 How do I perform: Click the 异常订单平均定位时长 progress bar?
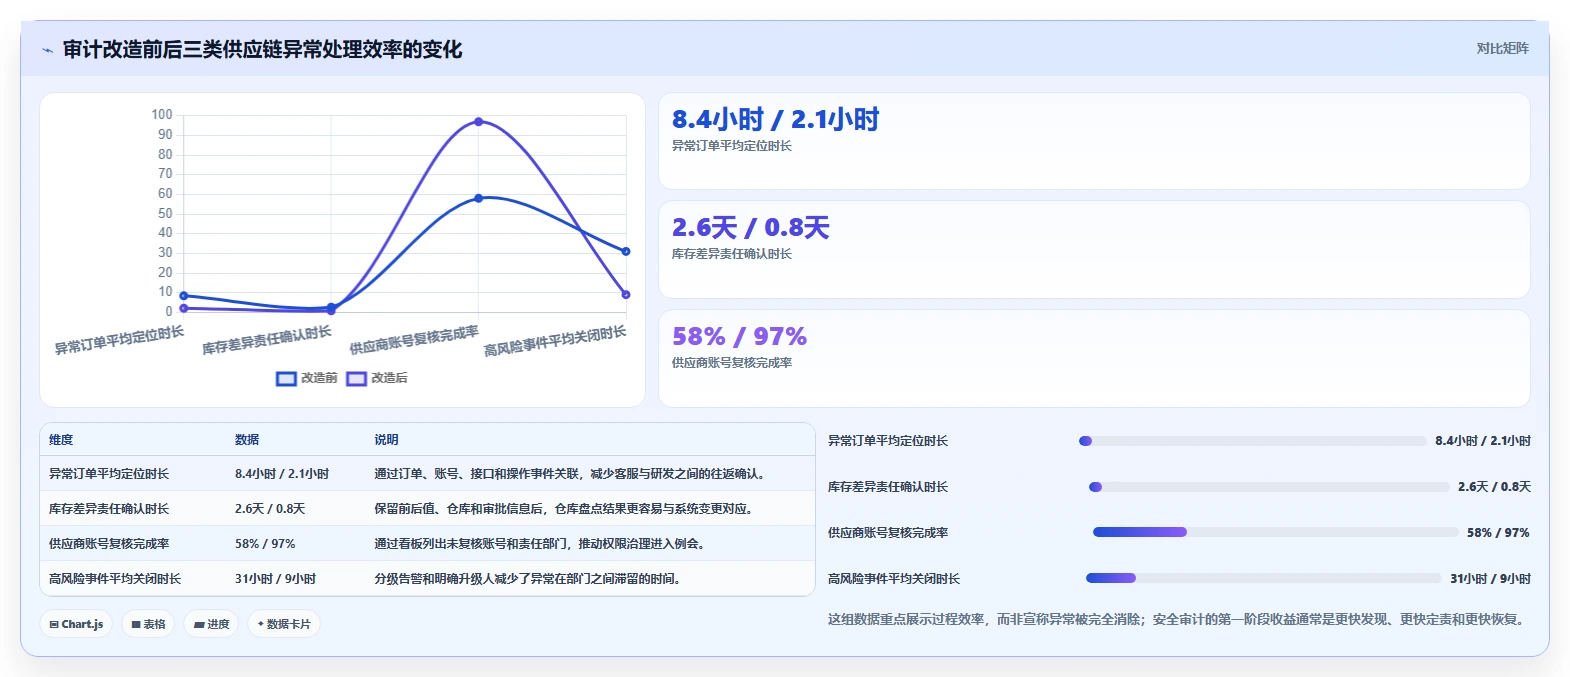(1253, 441)
